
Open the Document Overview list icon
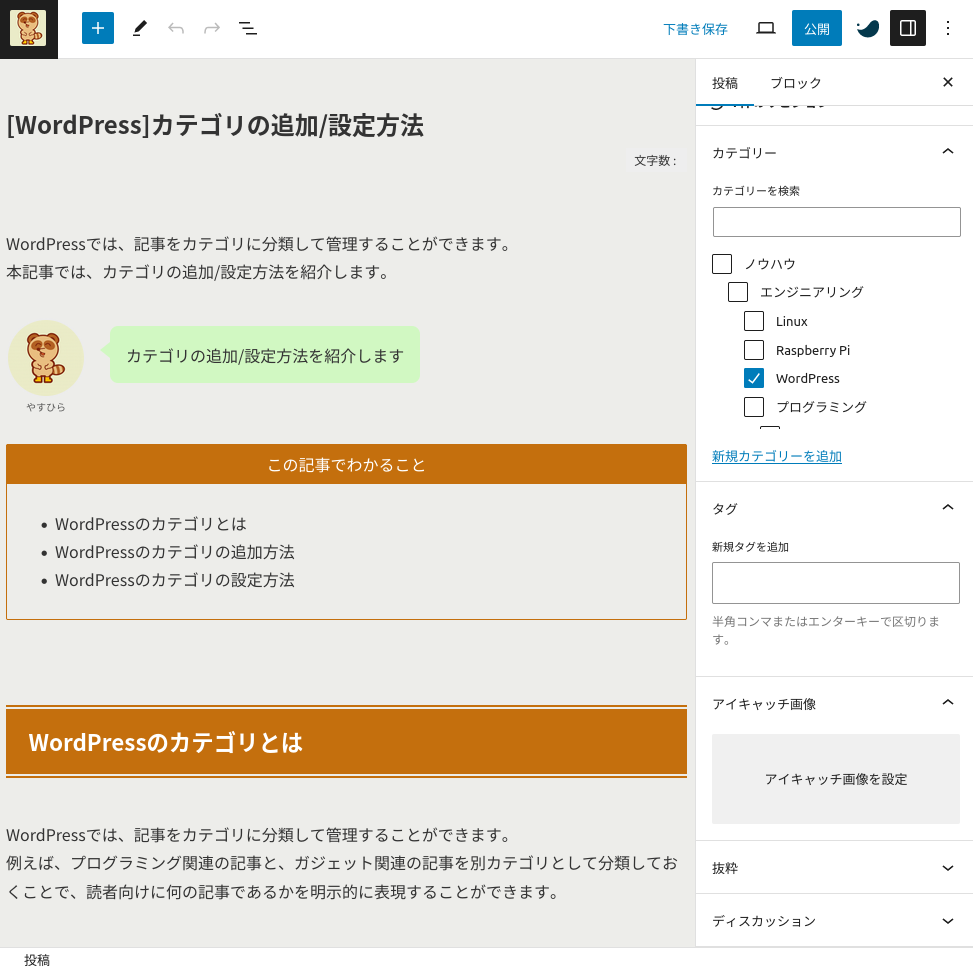pyautogui.click(x=248, y=29)
